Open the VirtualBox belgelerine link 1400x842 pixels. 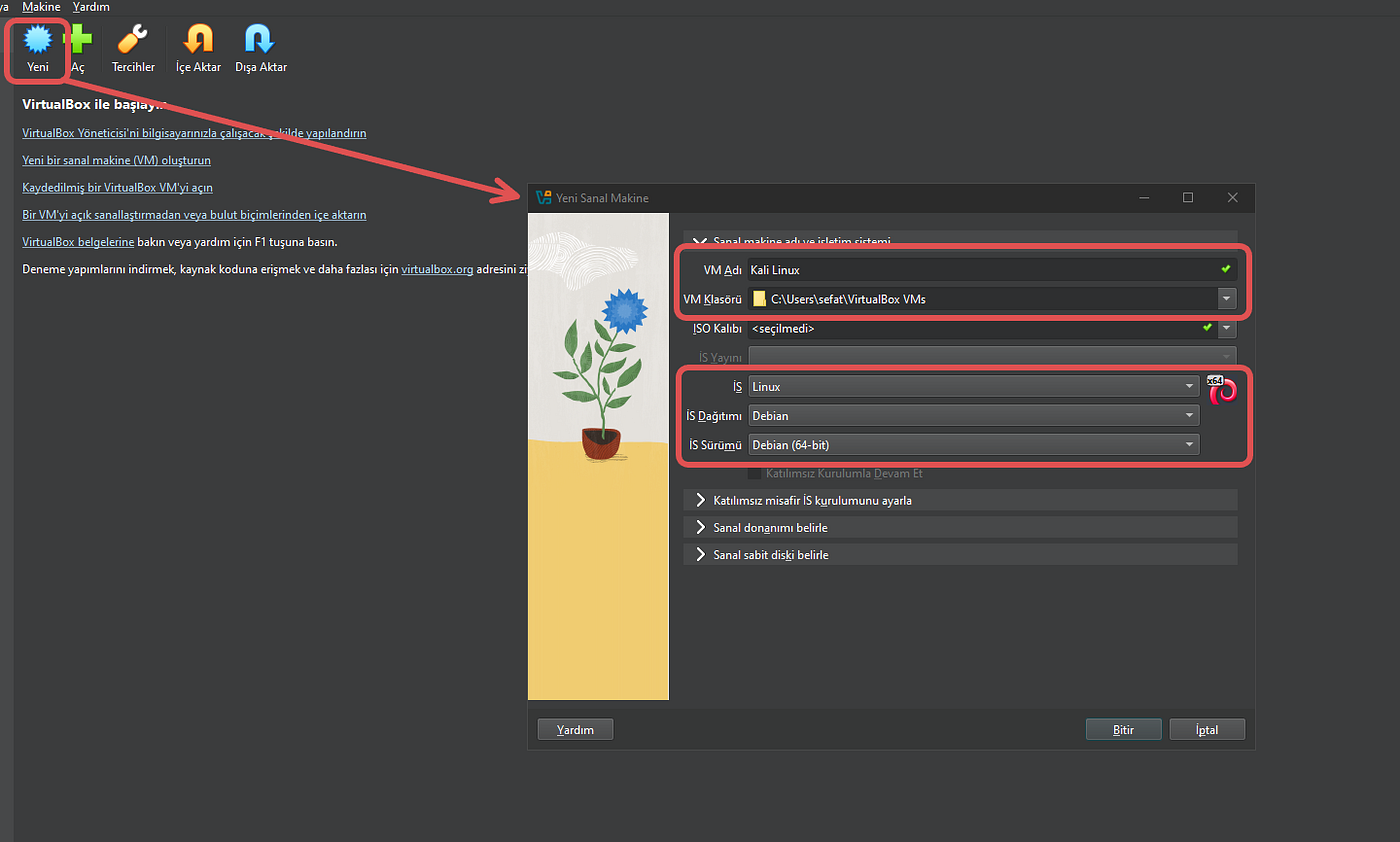[x=78, y=241]
